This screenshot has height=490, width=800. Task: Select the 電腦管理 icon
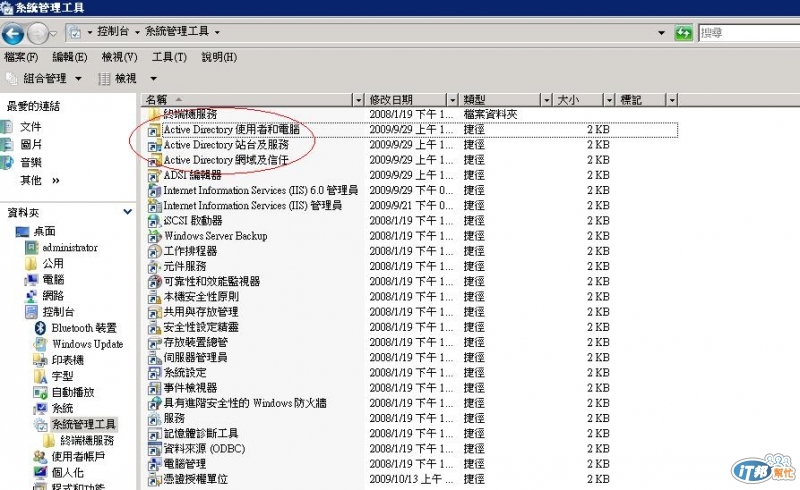click(154, 464)
